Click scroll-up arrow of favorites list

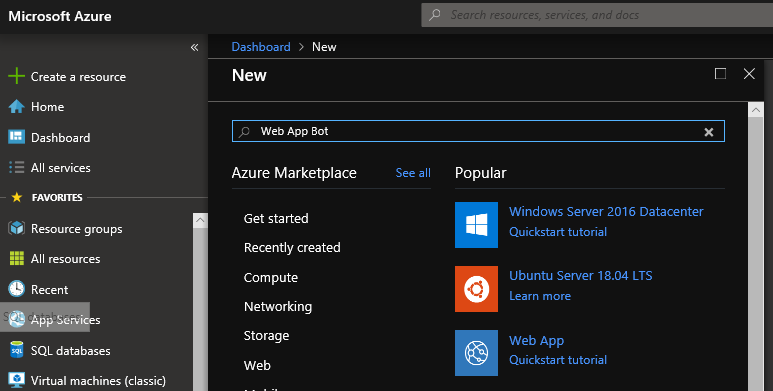tap(200, 220)
